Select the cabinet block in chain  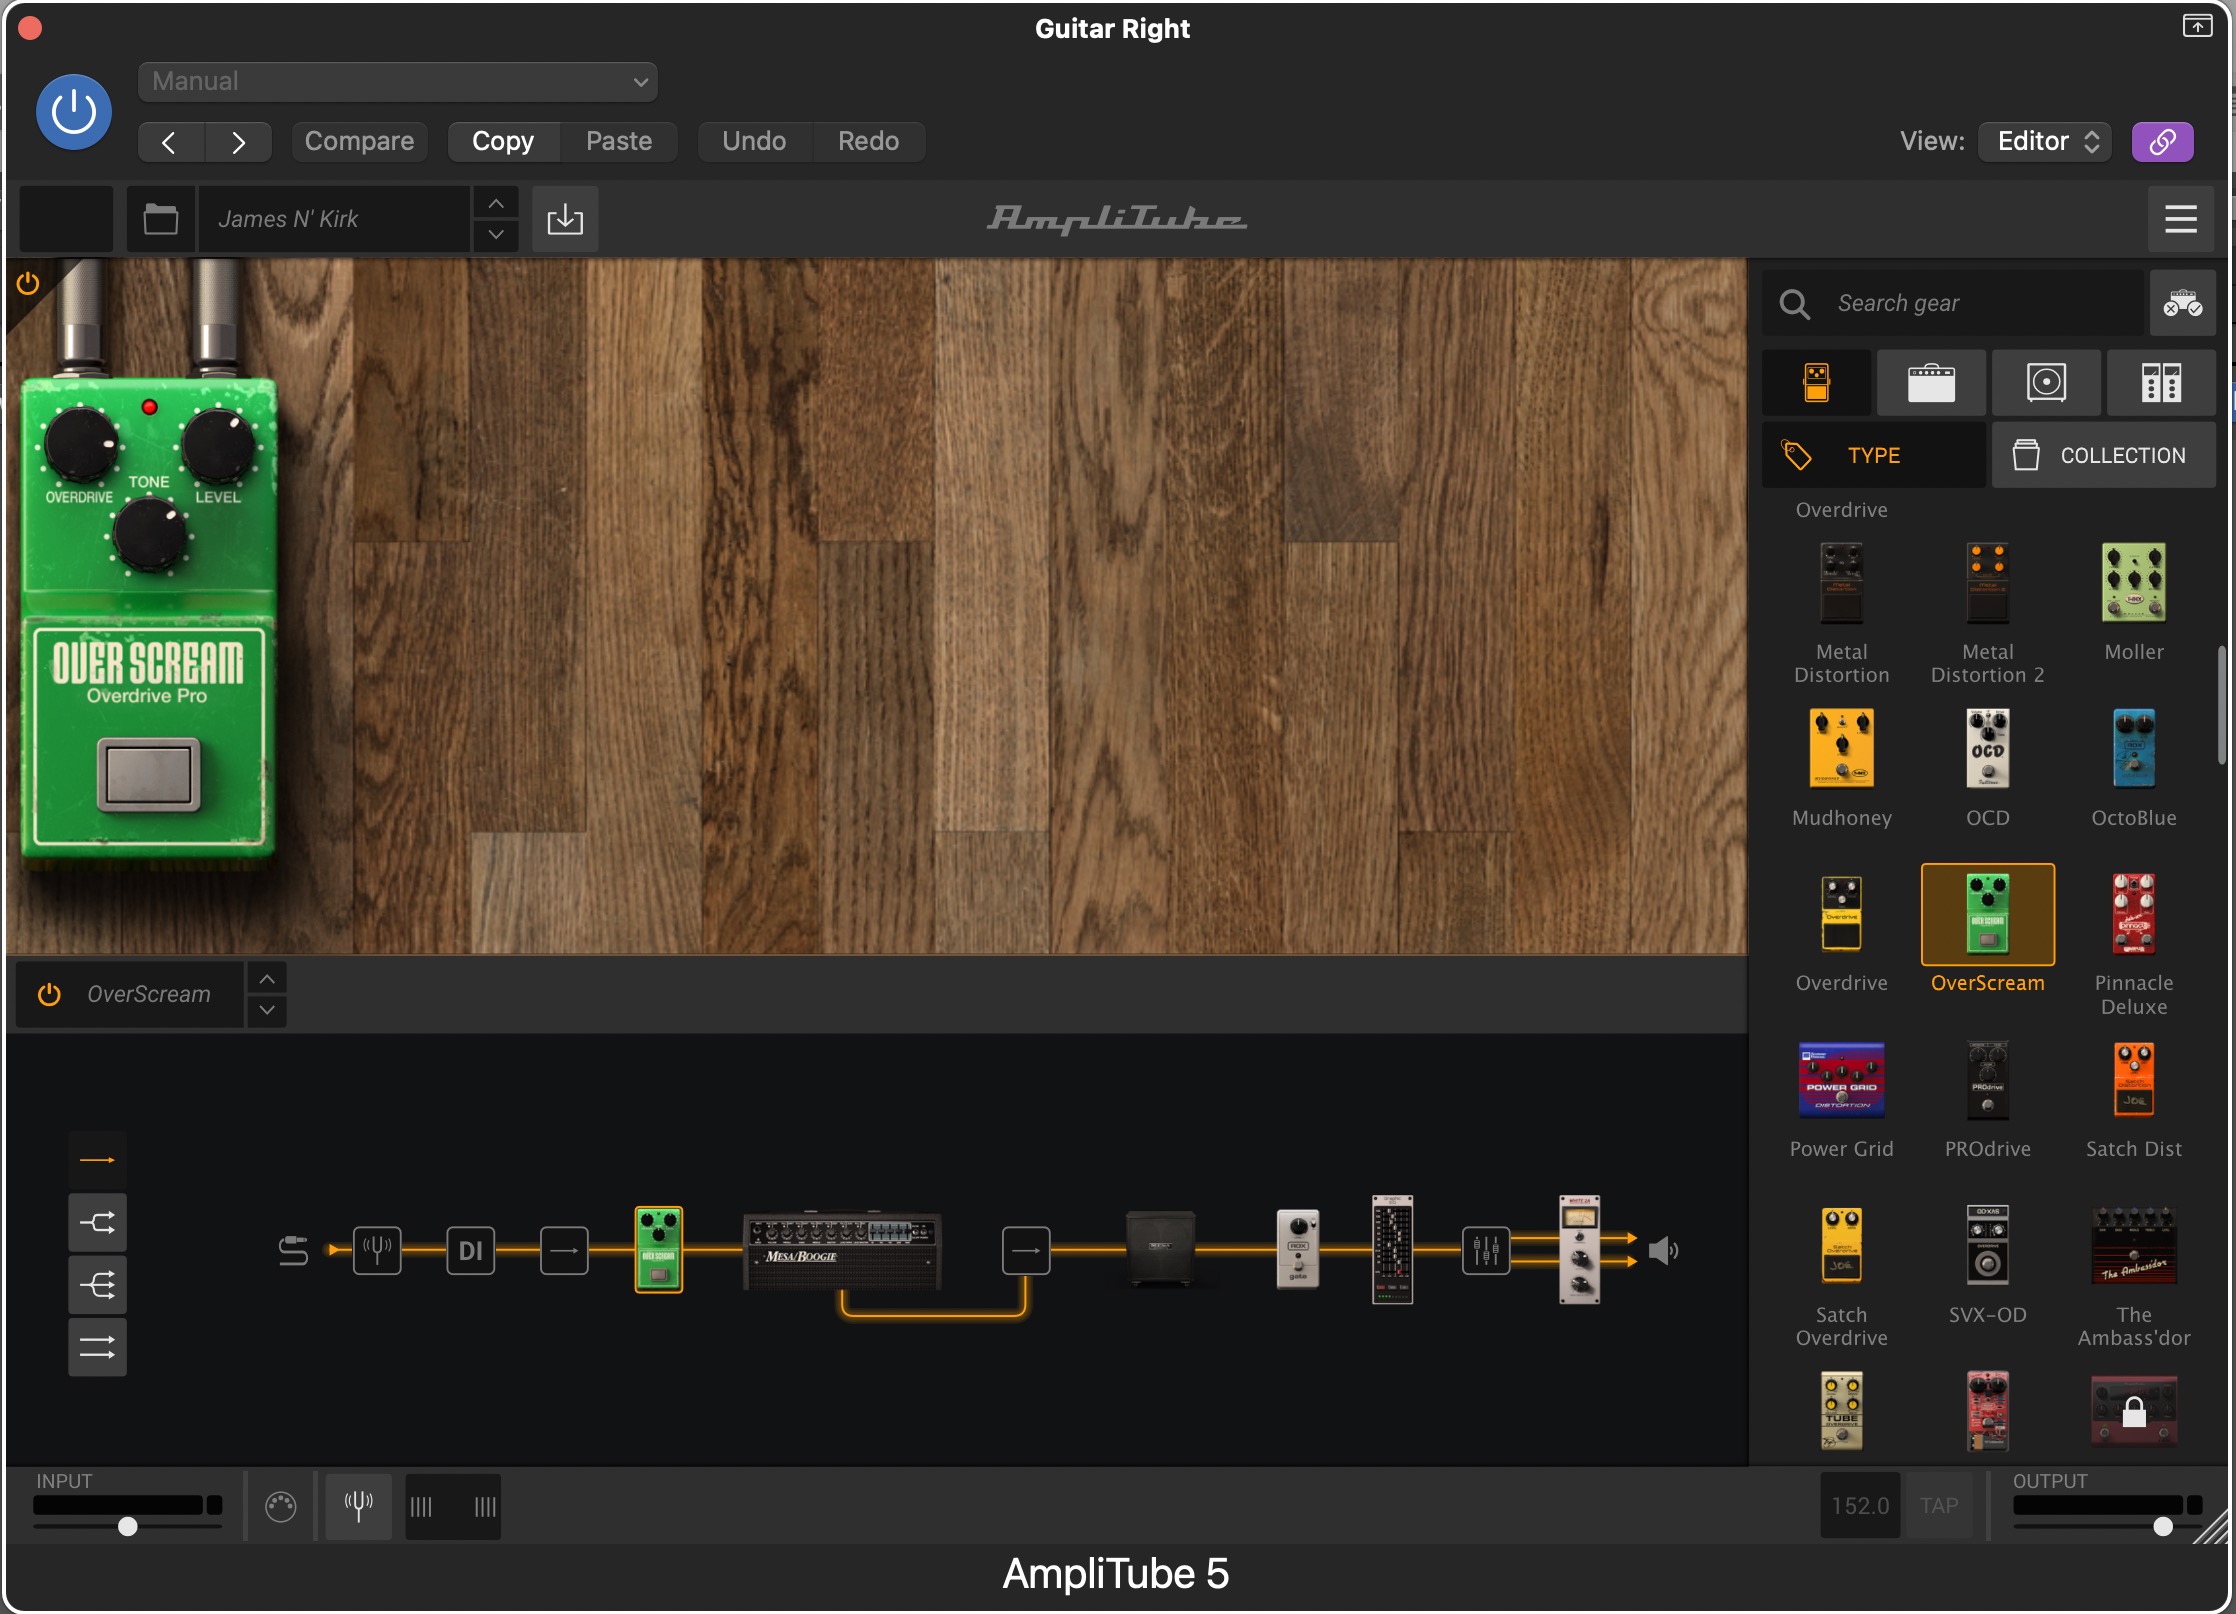pos(1160,1247)
